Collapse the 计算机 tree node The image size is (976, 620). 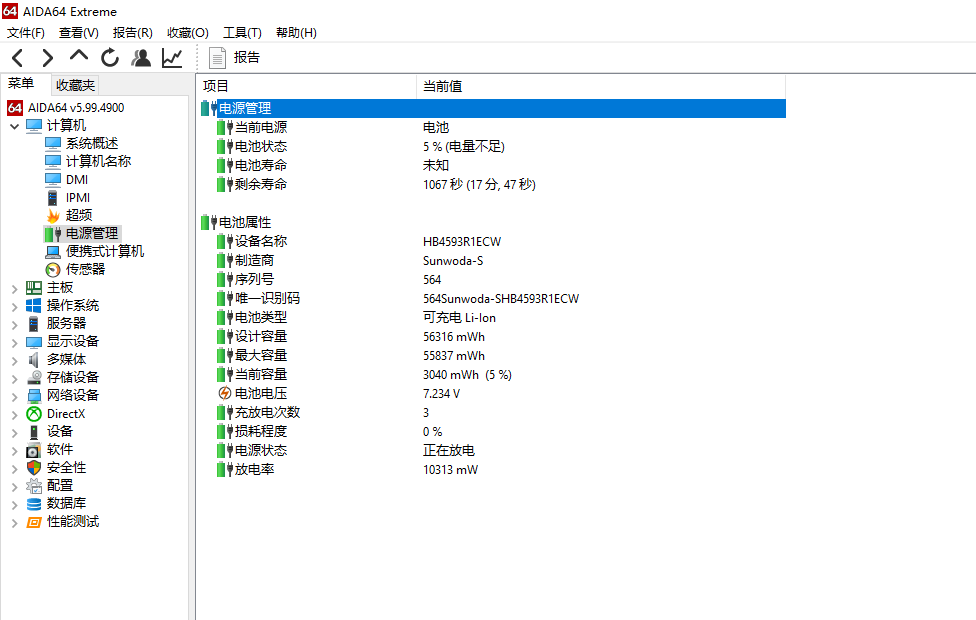15,126
